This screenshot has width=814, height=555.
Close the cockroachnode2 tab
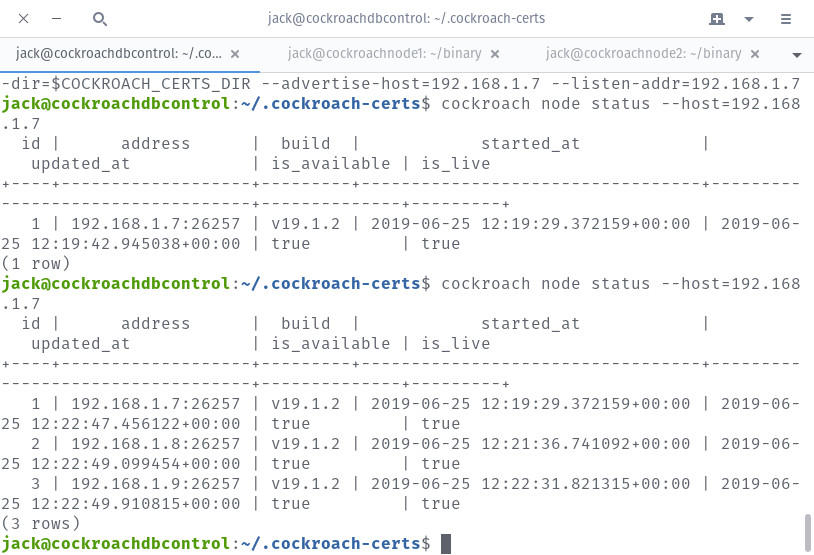pos(755,54)
